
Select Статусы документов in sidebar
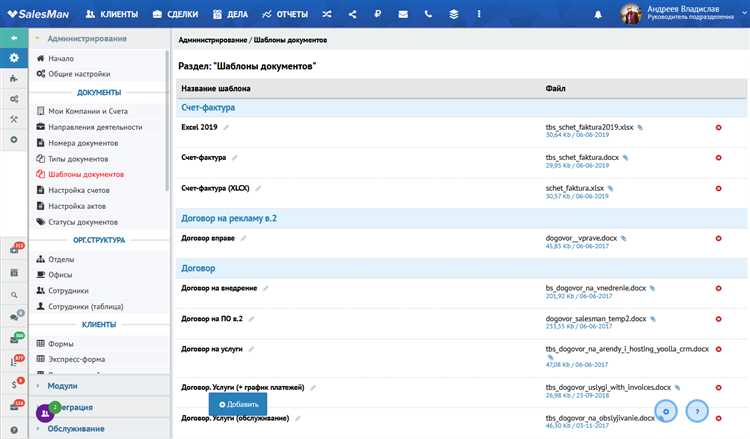[x=83, y=221]
